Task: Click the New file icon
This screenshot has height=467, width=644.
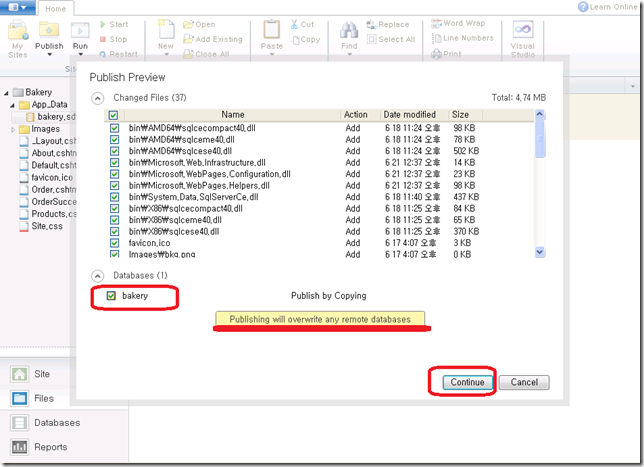Action: (x=166, y=30)
